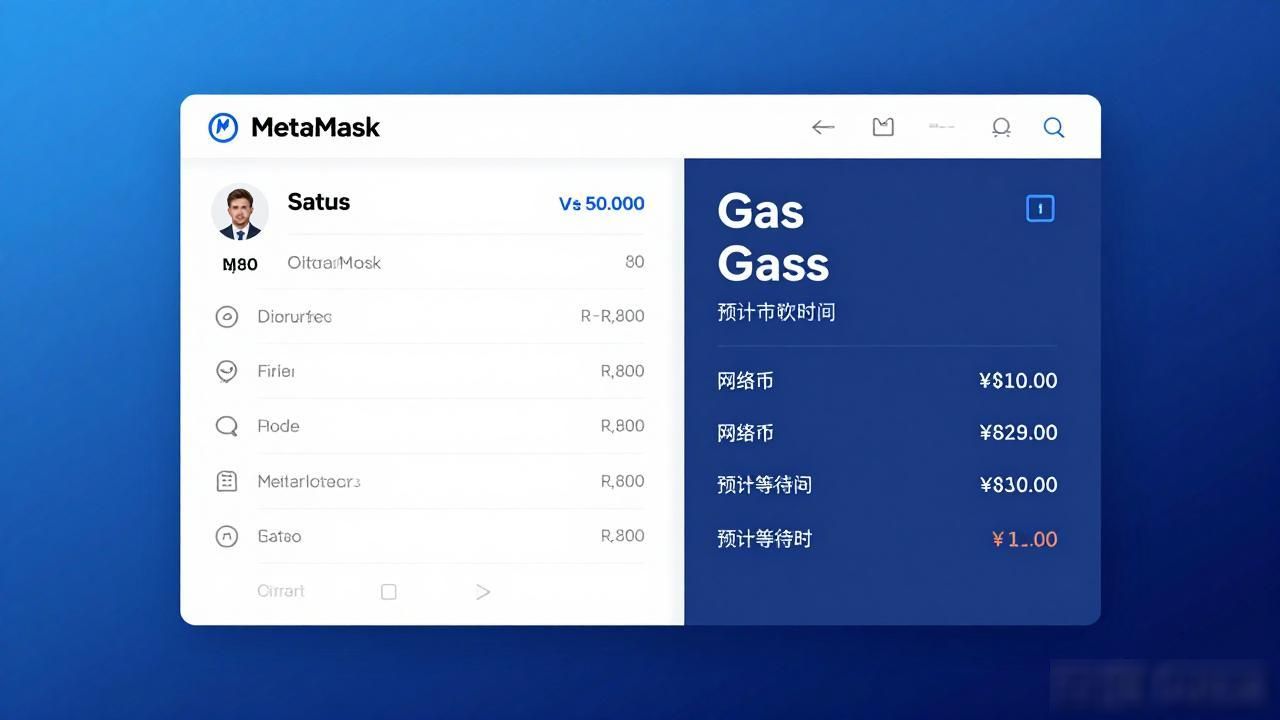The width and height of the screenshot is (1280, 720).
Task: Click the round icon beside Gatso
Action: pos(227,536)
